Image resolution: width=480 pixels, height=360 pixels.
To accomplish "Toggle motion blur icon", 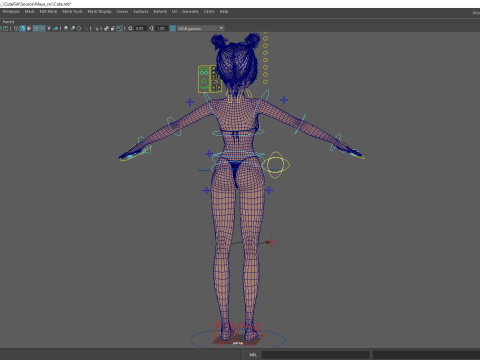I will pyautogui.click(x=73, y=28).
